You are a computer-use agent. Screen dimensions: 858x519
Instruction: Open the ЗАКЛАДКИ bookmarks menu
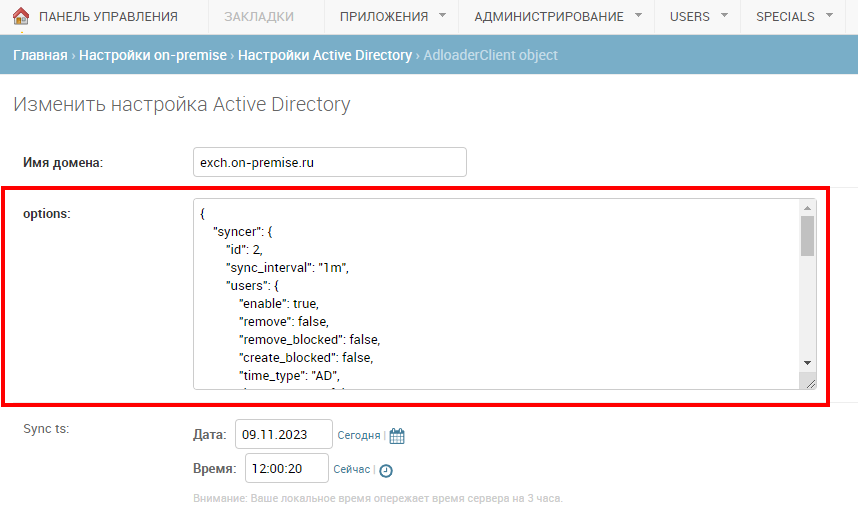click(259, 17)
